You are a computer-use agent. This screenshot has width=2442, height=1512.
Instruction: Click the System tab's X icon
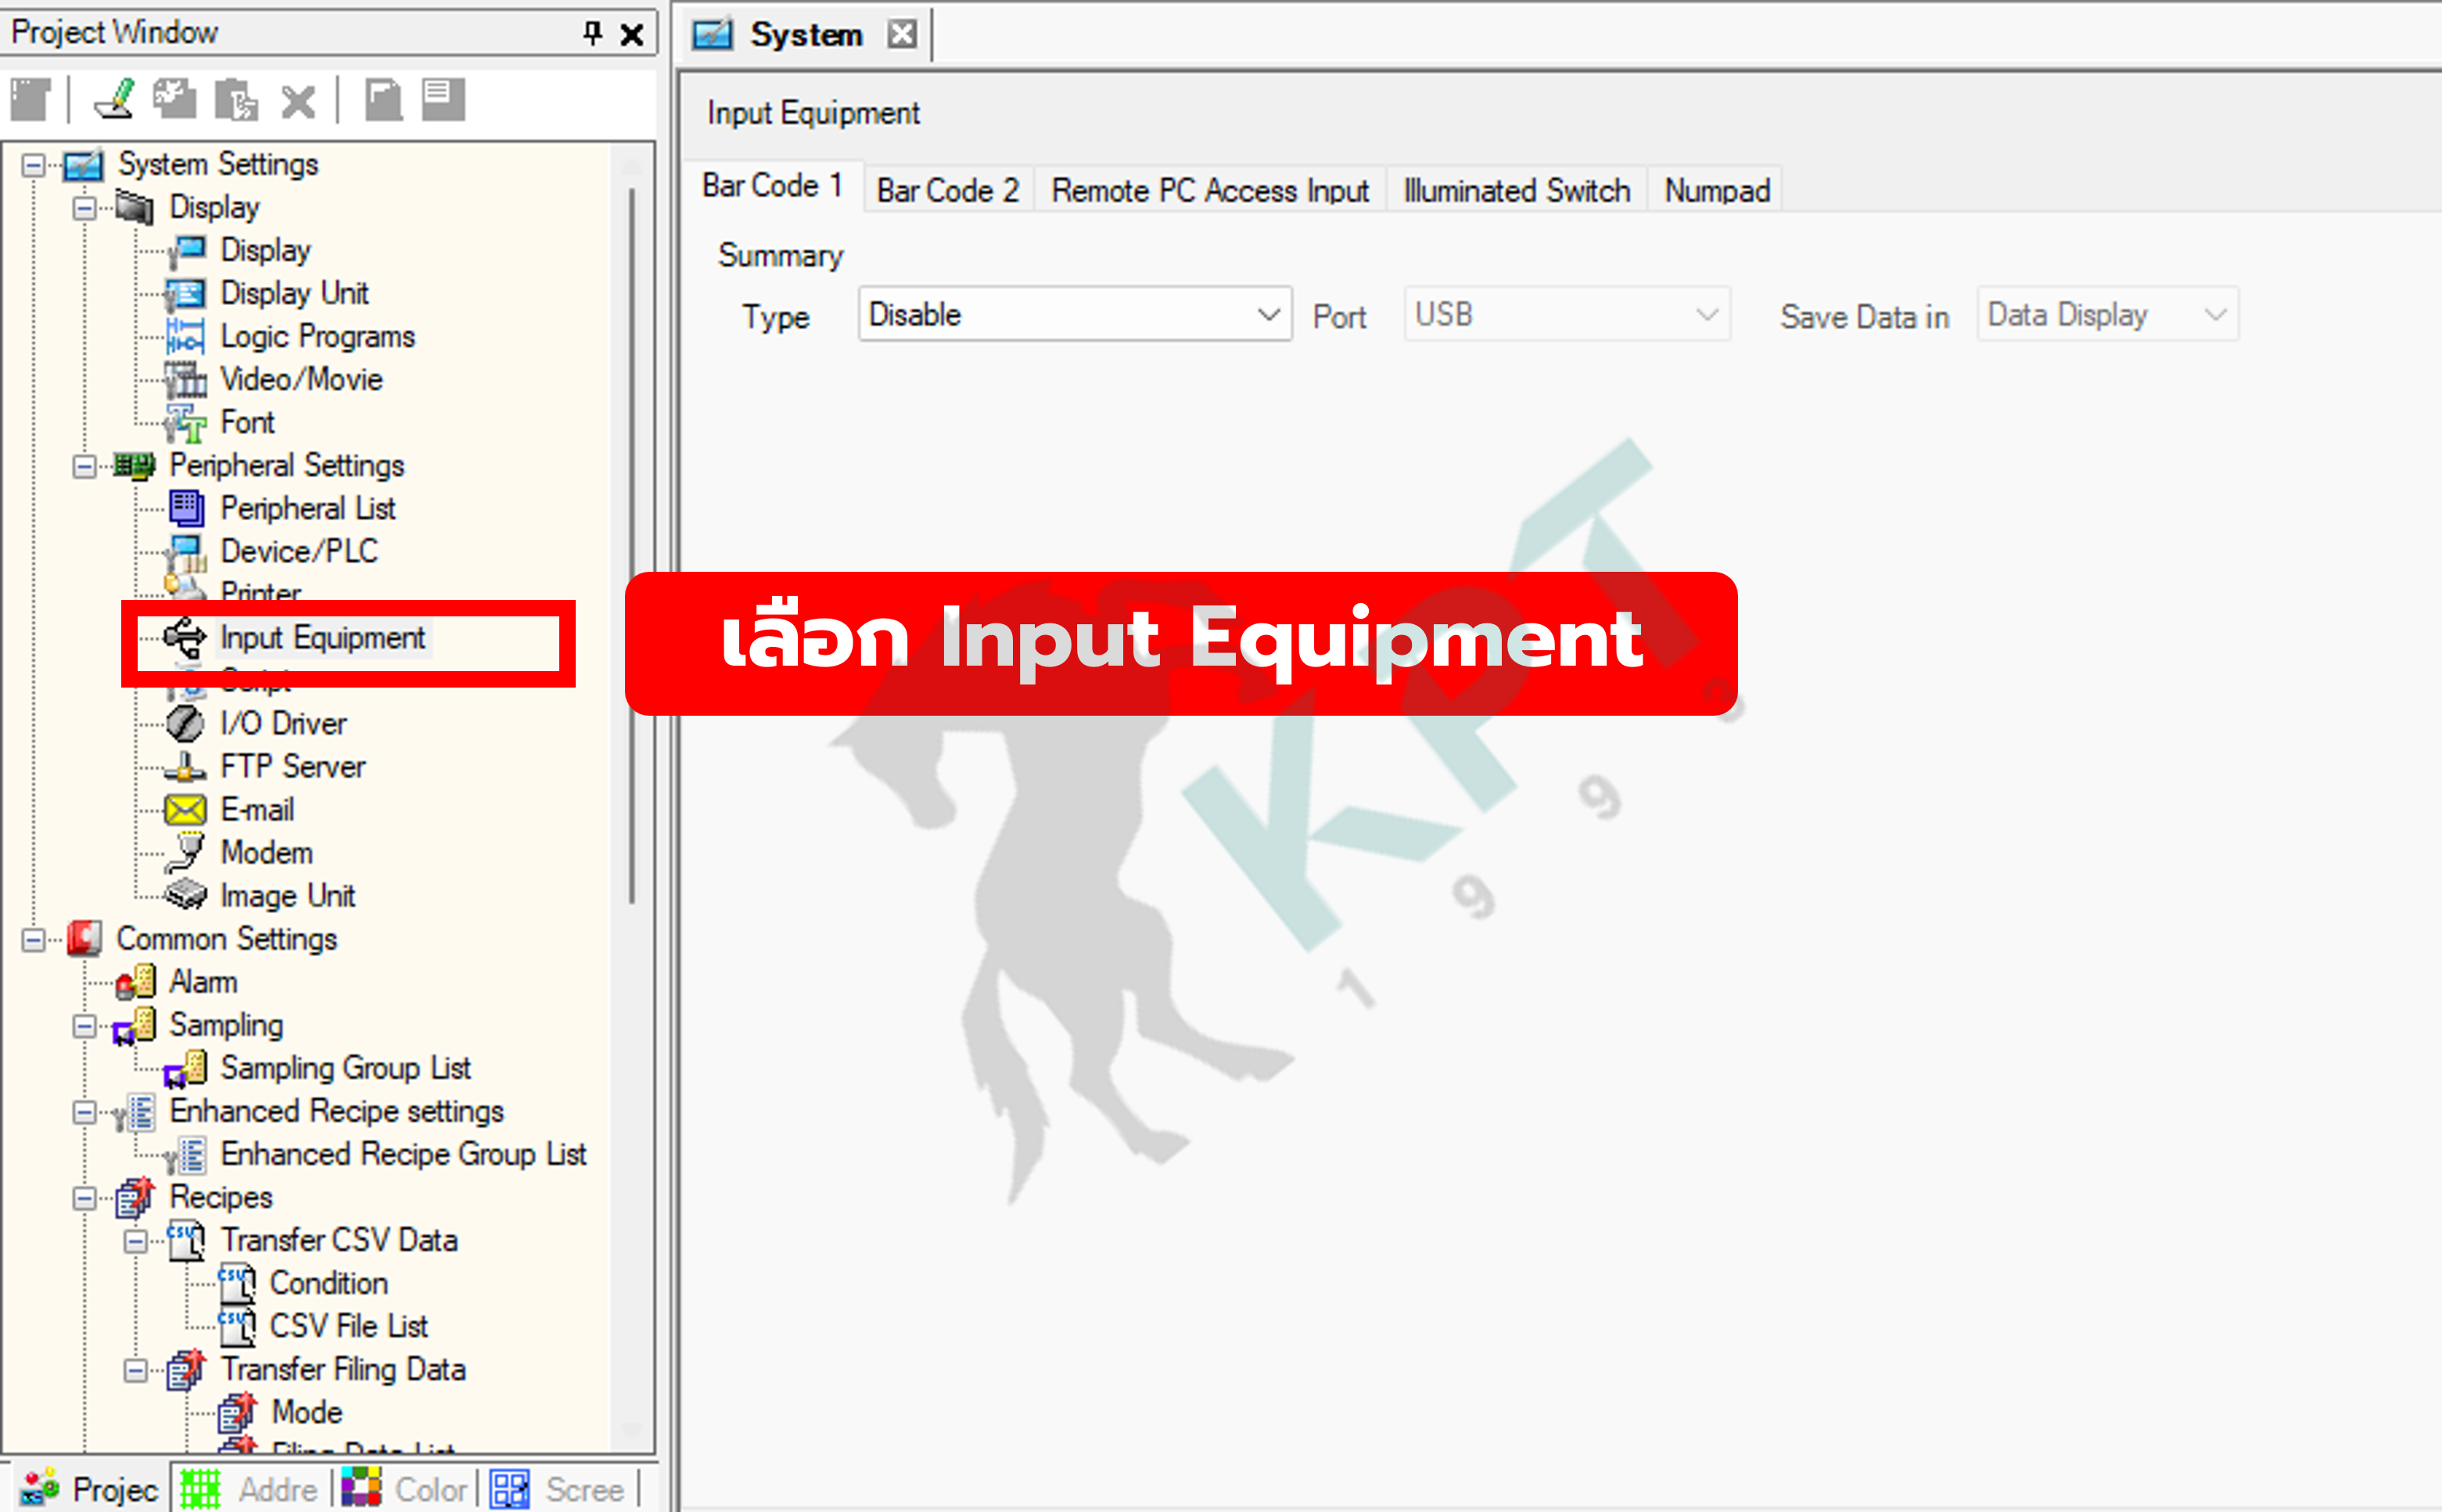902,34
